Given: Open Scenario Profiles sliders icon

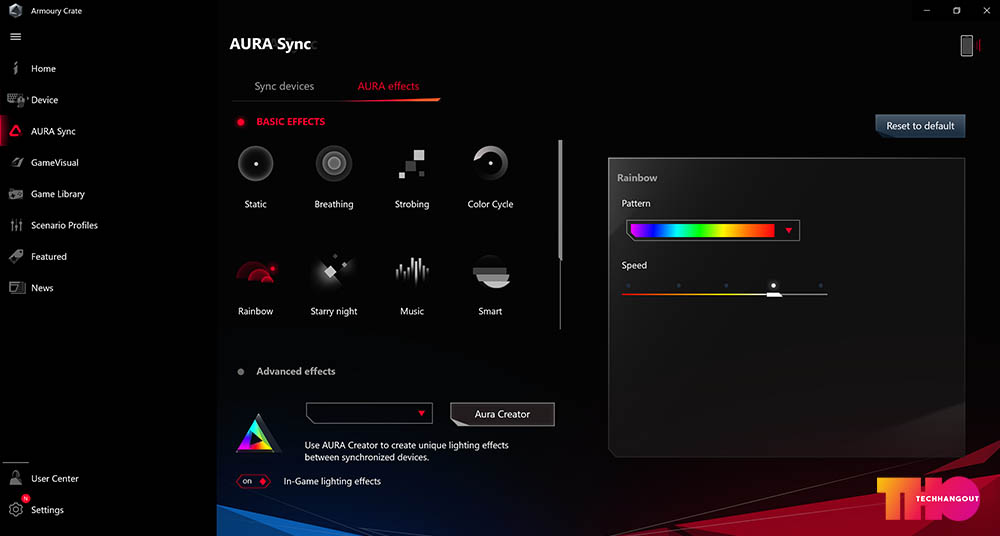Looking at the screenshot, I should tap(16, 225).
